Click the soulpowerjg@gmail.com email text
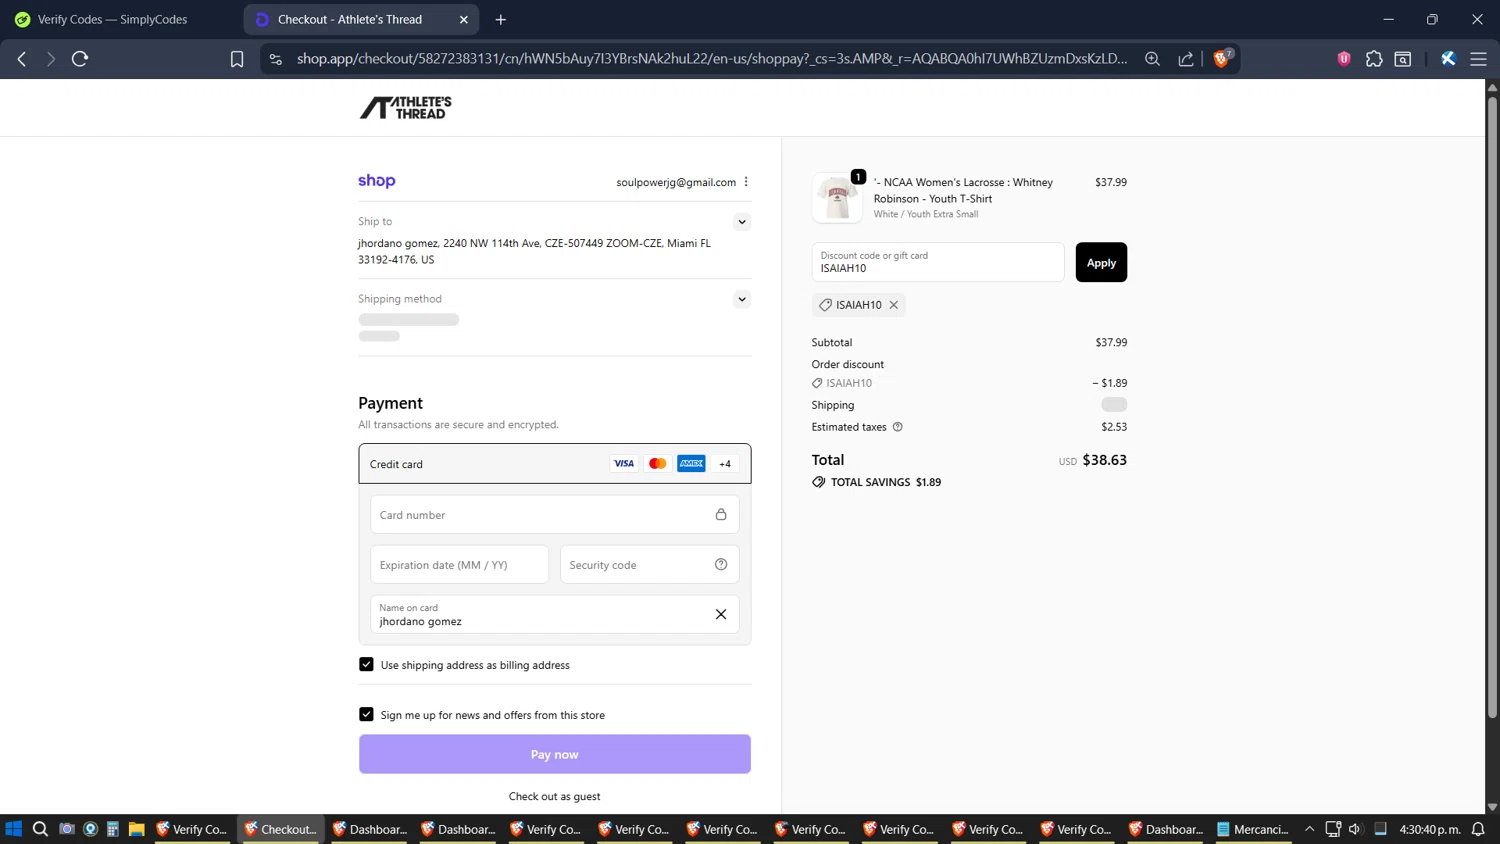Screen dimensions: 1500x844 676,182
